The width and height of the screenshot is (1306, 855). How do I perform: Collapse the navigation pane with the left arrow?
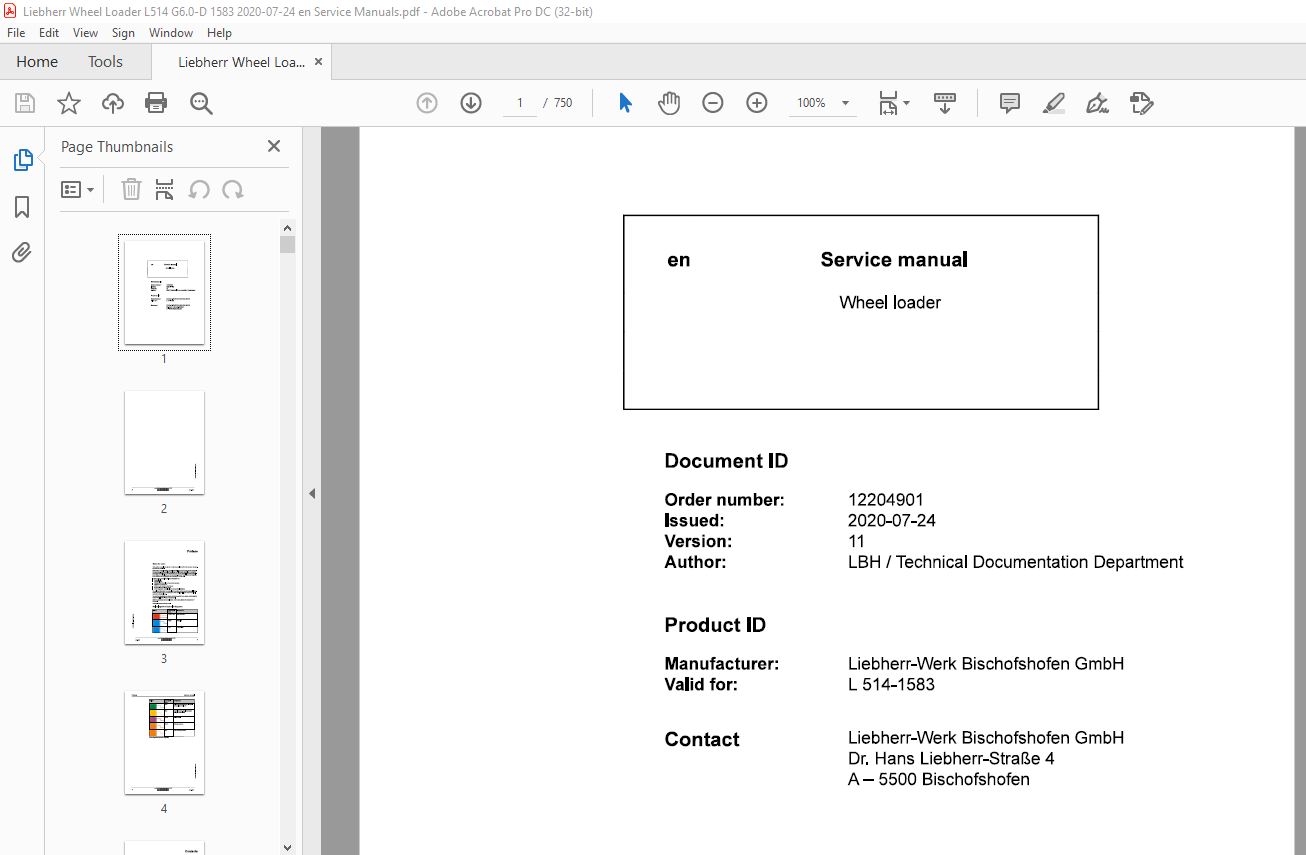(x=311, y=493)
